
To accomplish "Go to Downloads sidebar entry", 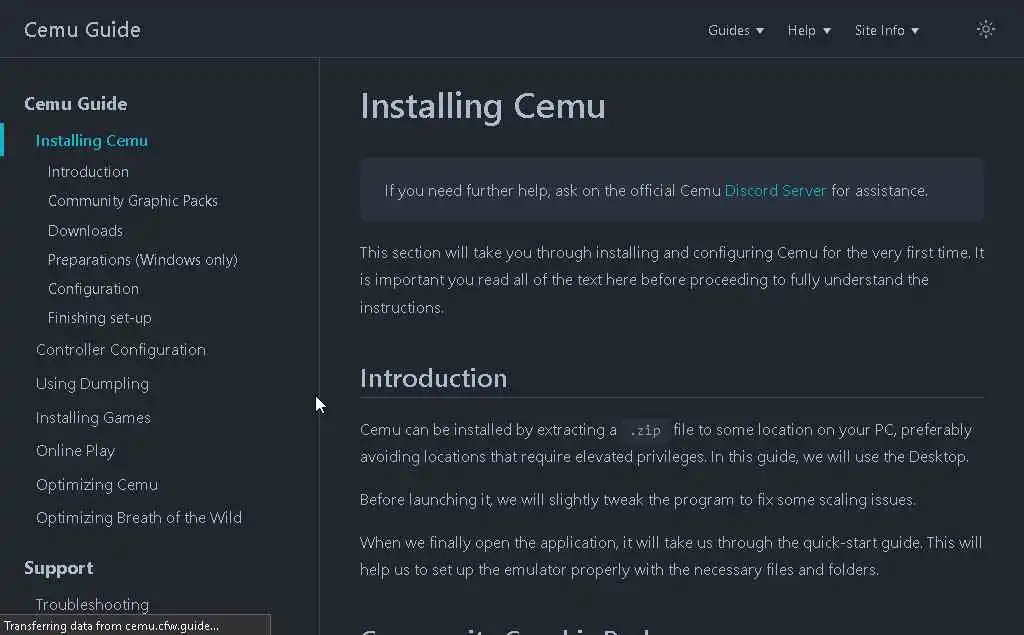I will [85, 231].
